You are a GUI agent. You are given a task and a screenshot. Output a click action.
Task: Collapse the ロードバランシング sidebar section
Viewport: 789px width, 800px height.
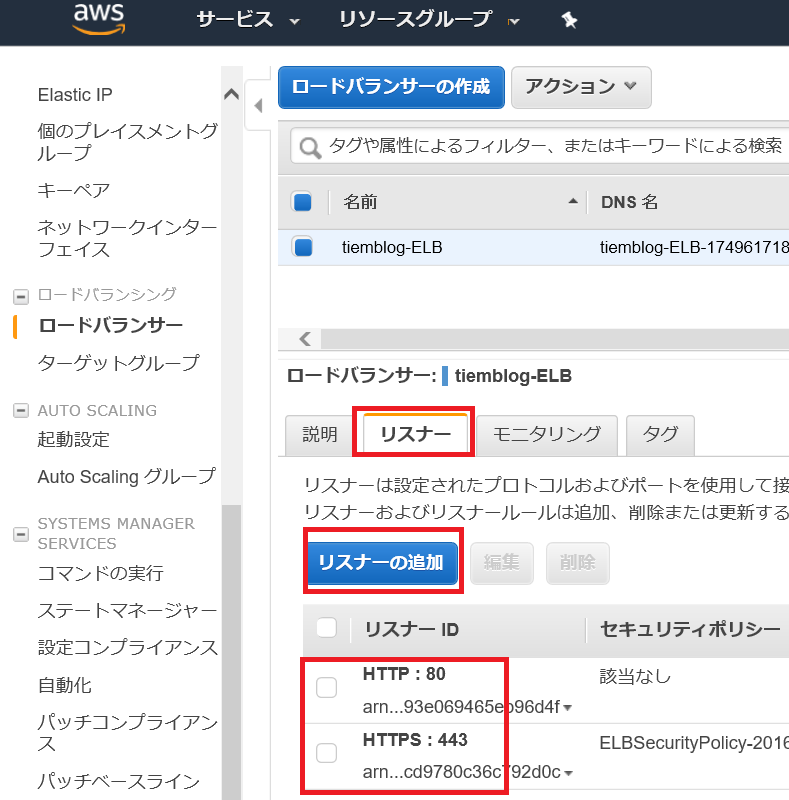[x=21, y=296]
